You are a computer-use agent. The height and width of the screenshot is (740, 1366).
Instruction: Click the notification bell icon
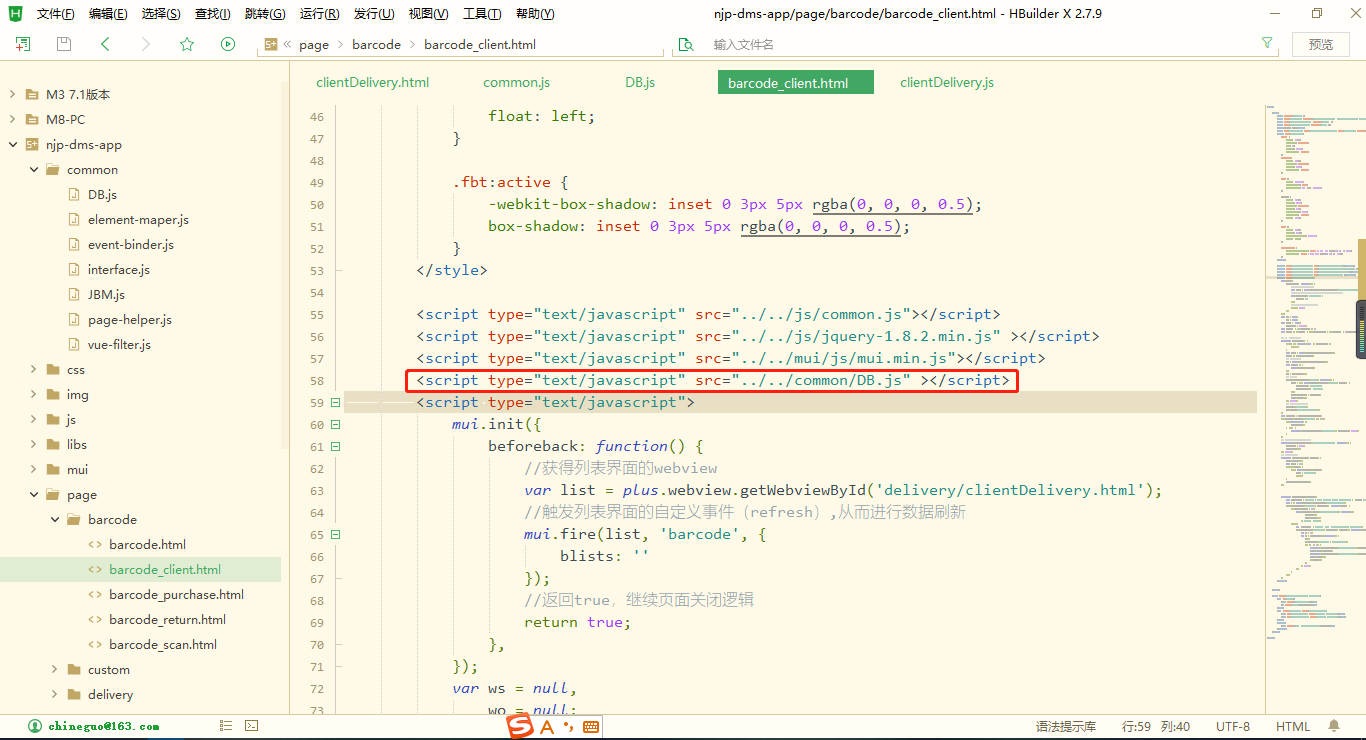[1334, 726]
